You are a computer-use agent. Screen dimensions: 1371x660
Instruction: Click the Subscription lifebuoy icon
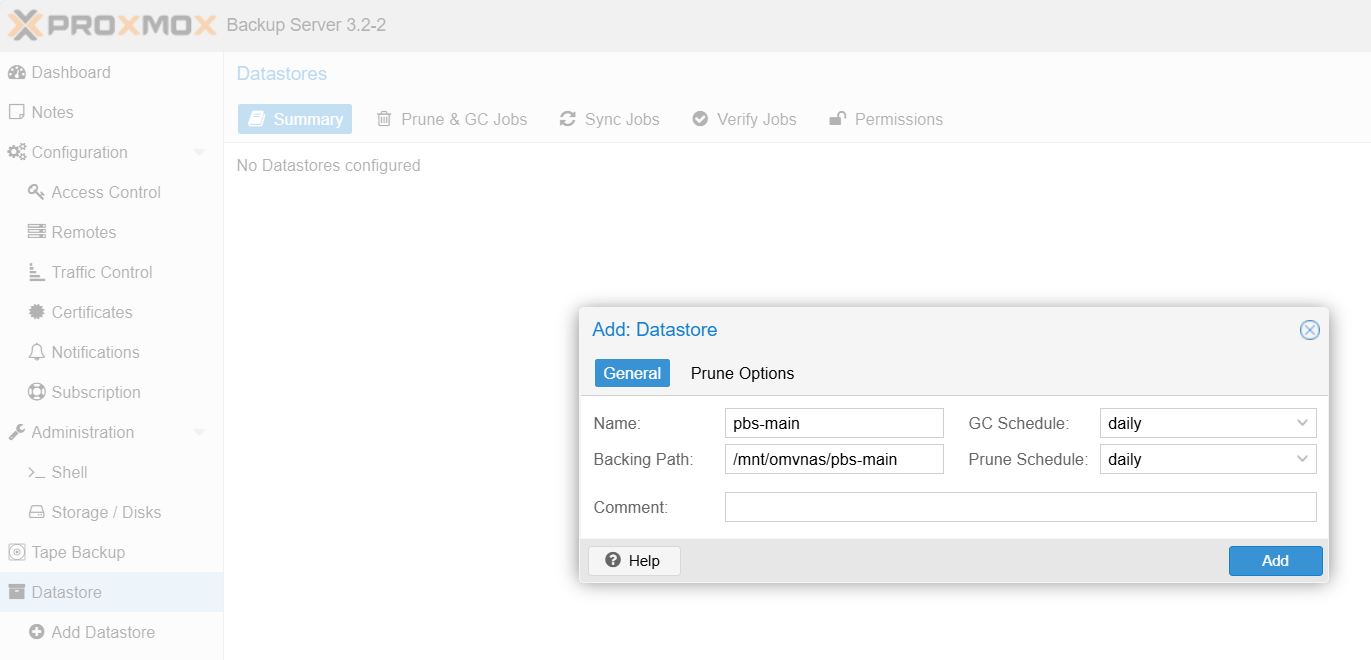pyautogui.click(x=36, y=392)
